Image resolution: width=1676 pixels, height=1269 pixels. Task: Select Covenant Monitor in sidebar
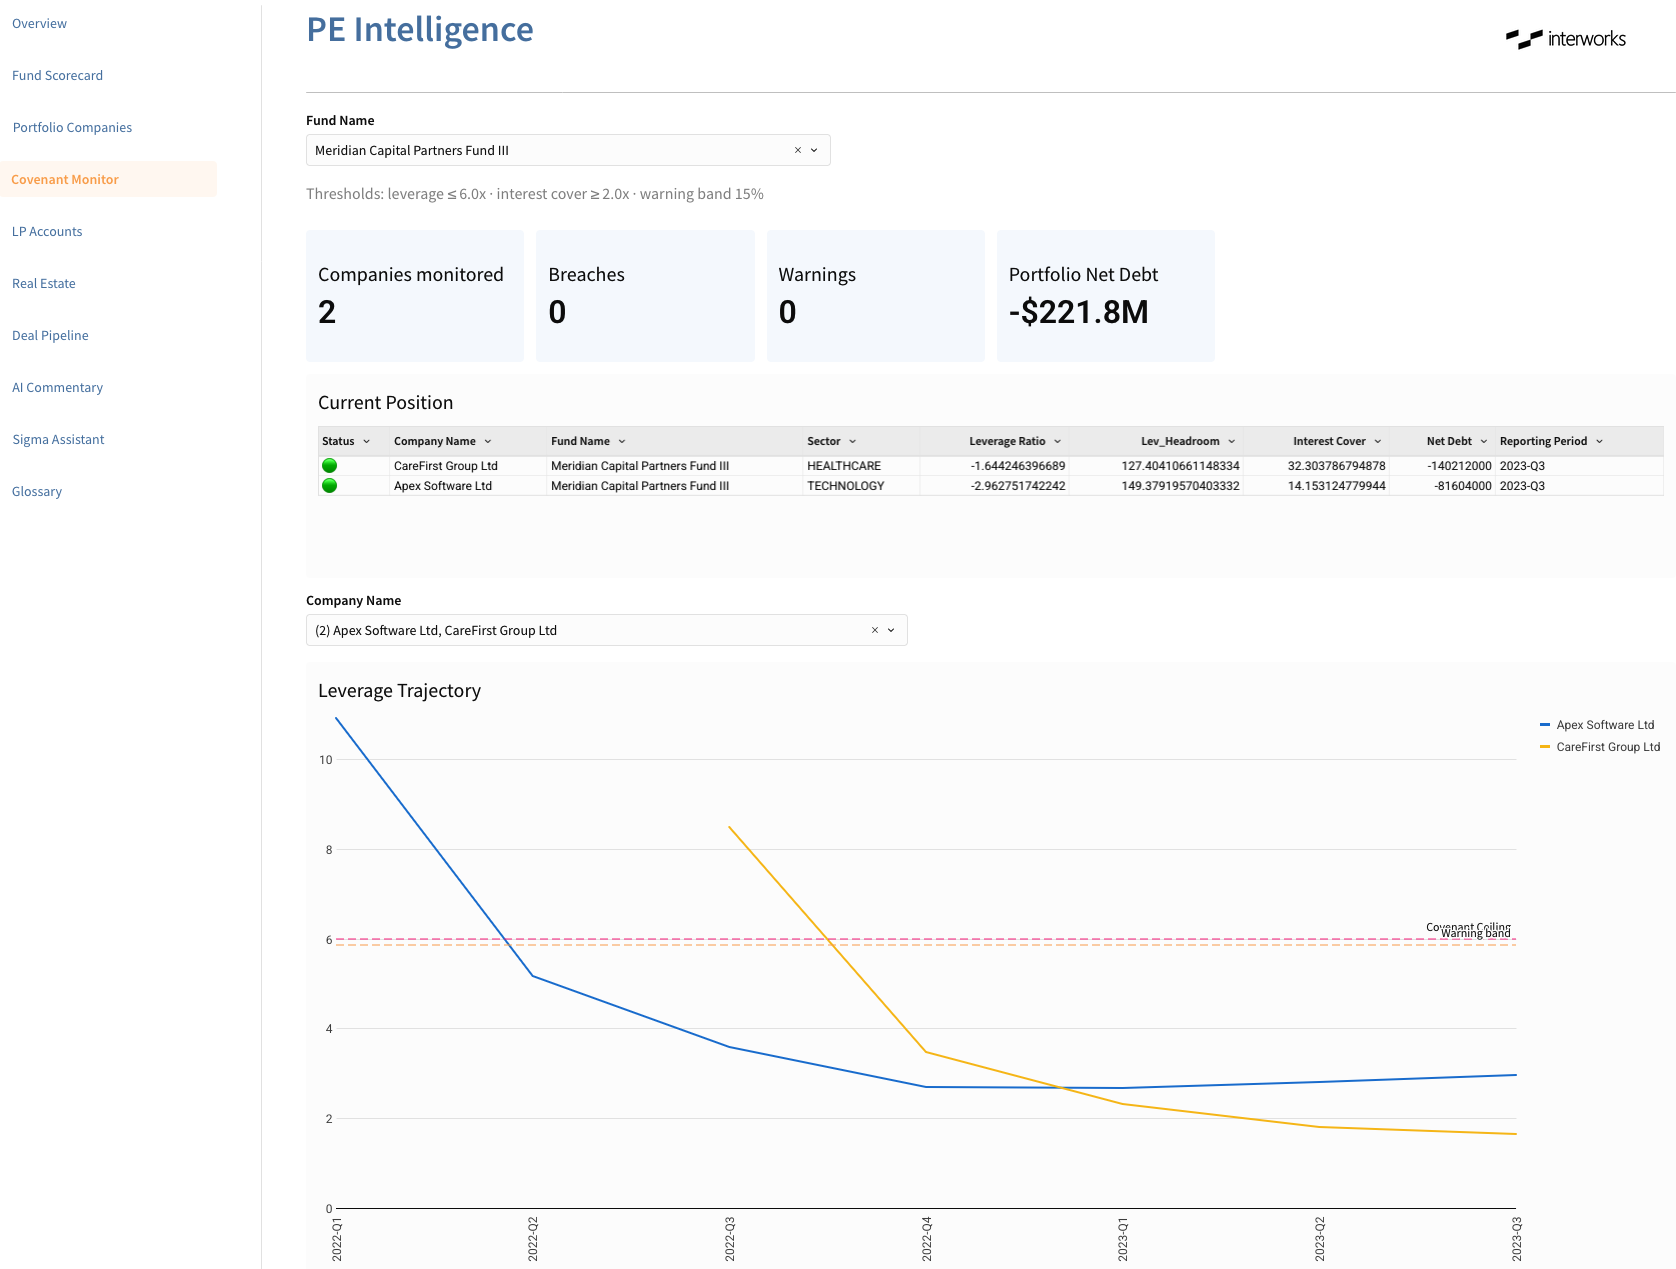[108, 179]
